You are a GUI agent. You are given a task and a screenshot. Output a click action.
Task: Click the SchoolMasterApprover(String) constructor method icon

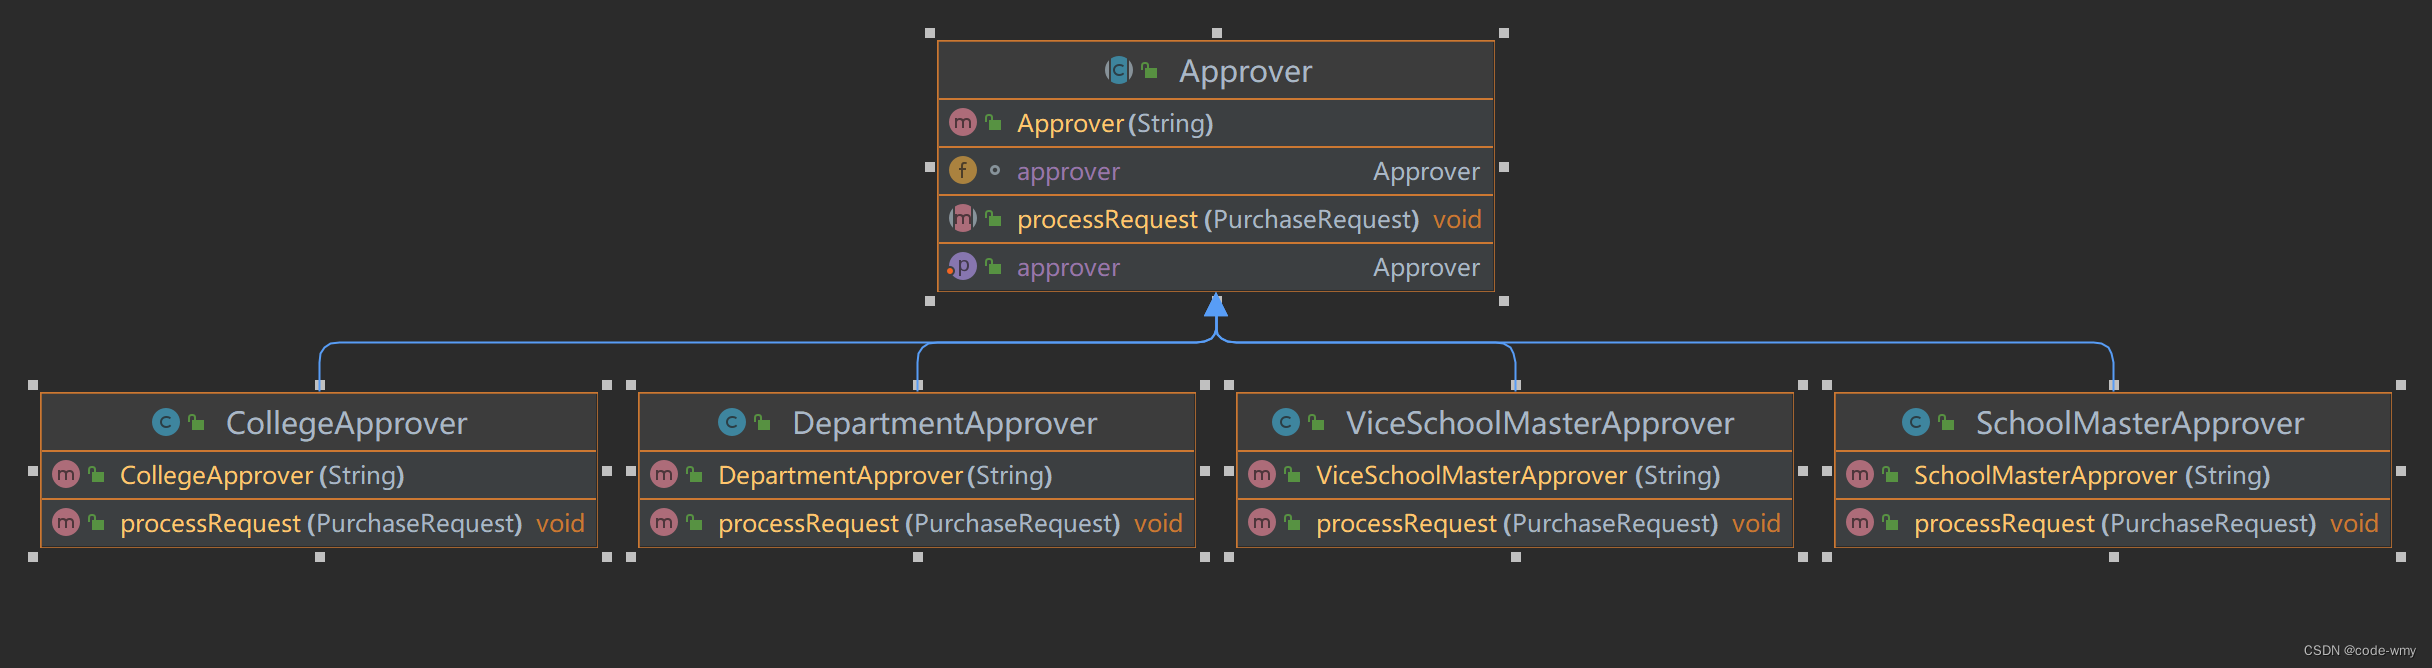[x=1860, y=474]
